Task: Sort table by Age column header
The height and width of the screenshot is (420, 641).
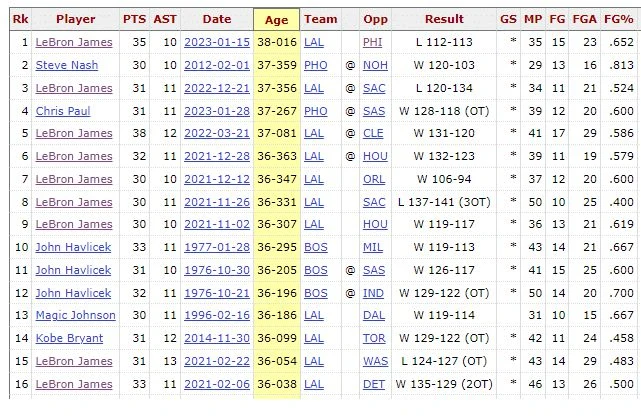Action: 276,19
